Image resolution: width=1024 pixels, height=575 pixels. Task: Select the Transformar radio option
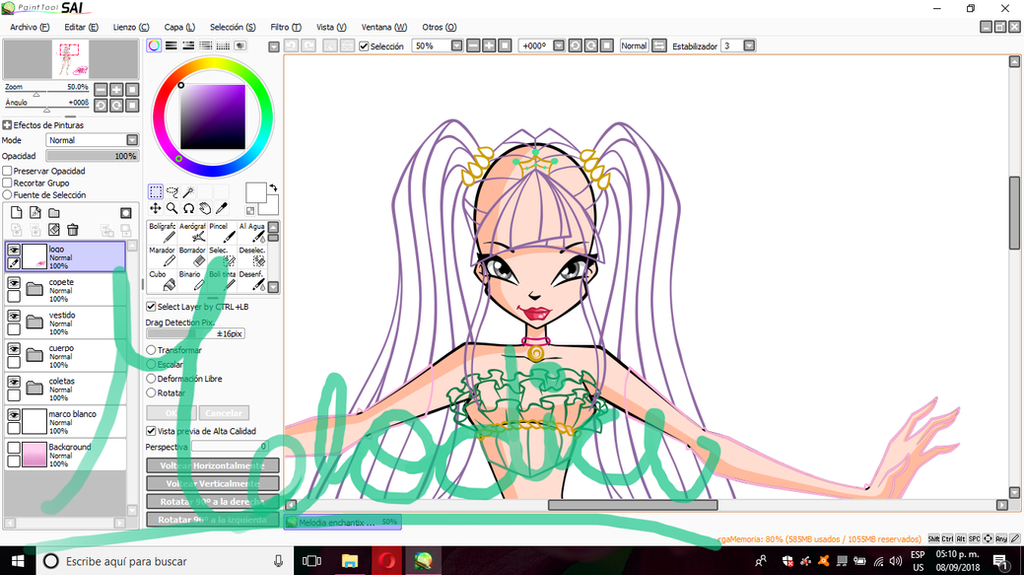point(151,350)
